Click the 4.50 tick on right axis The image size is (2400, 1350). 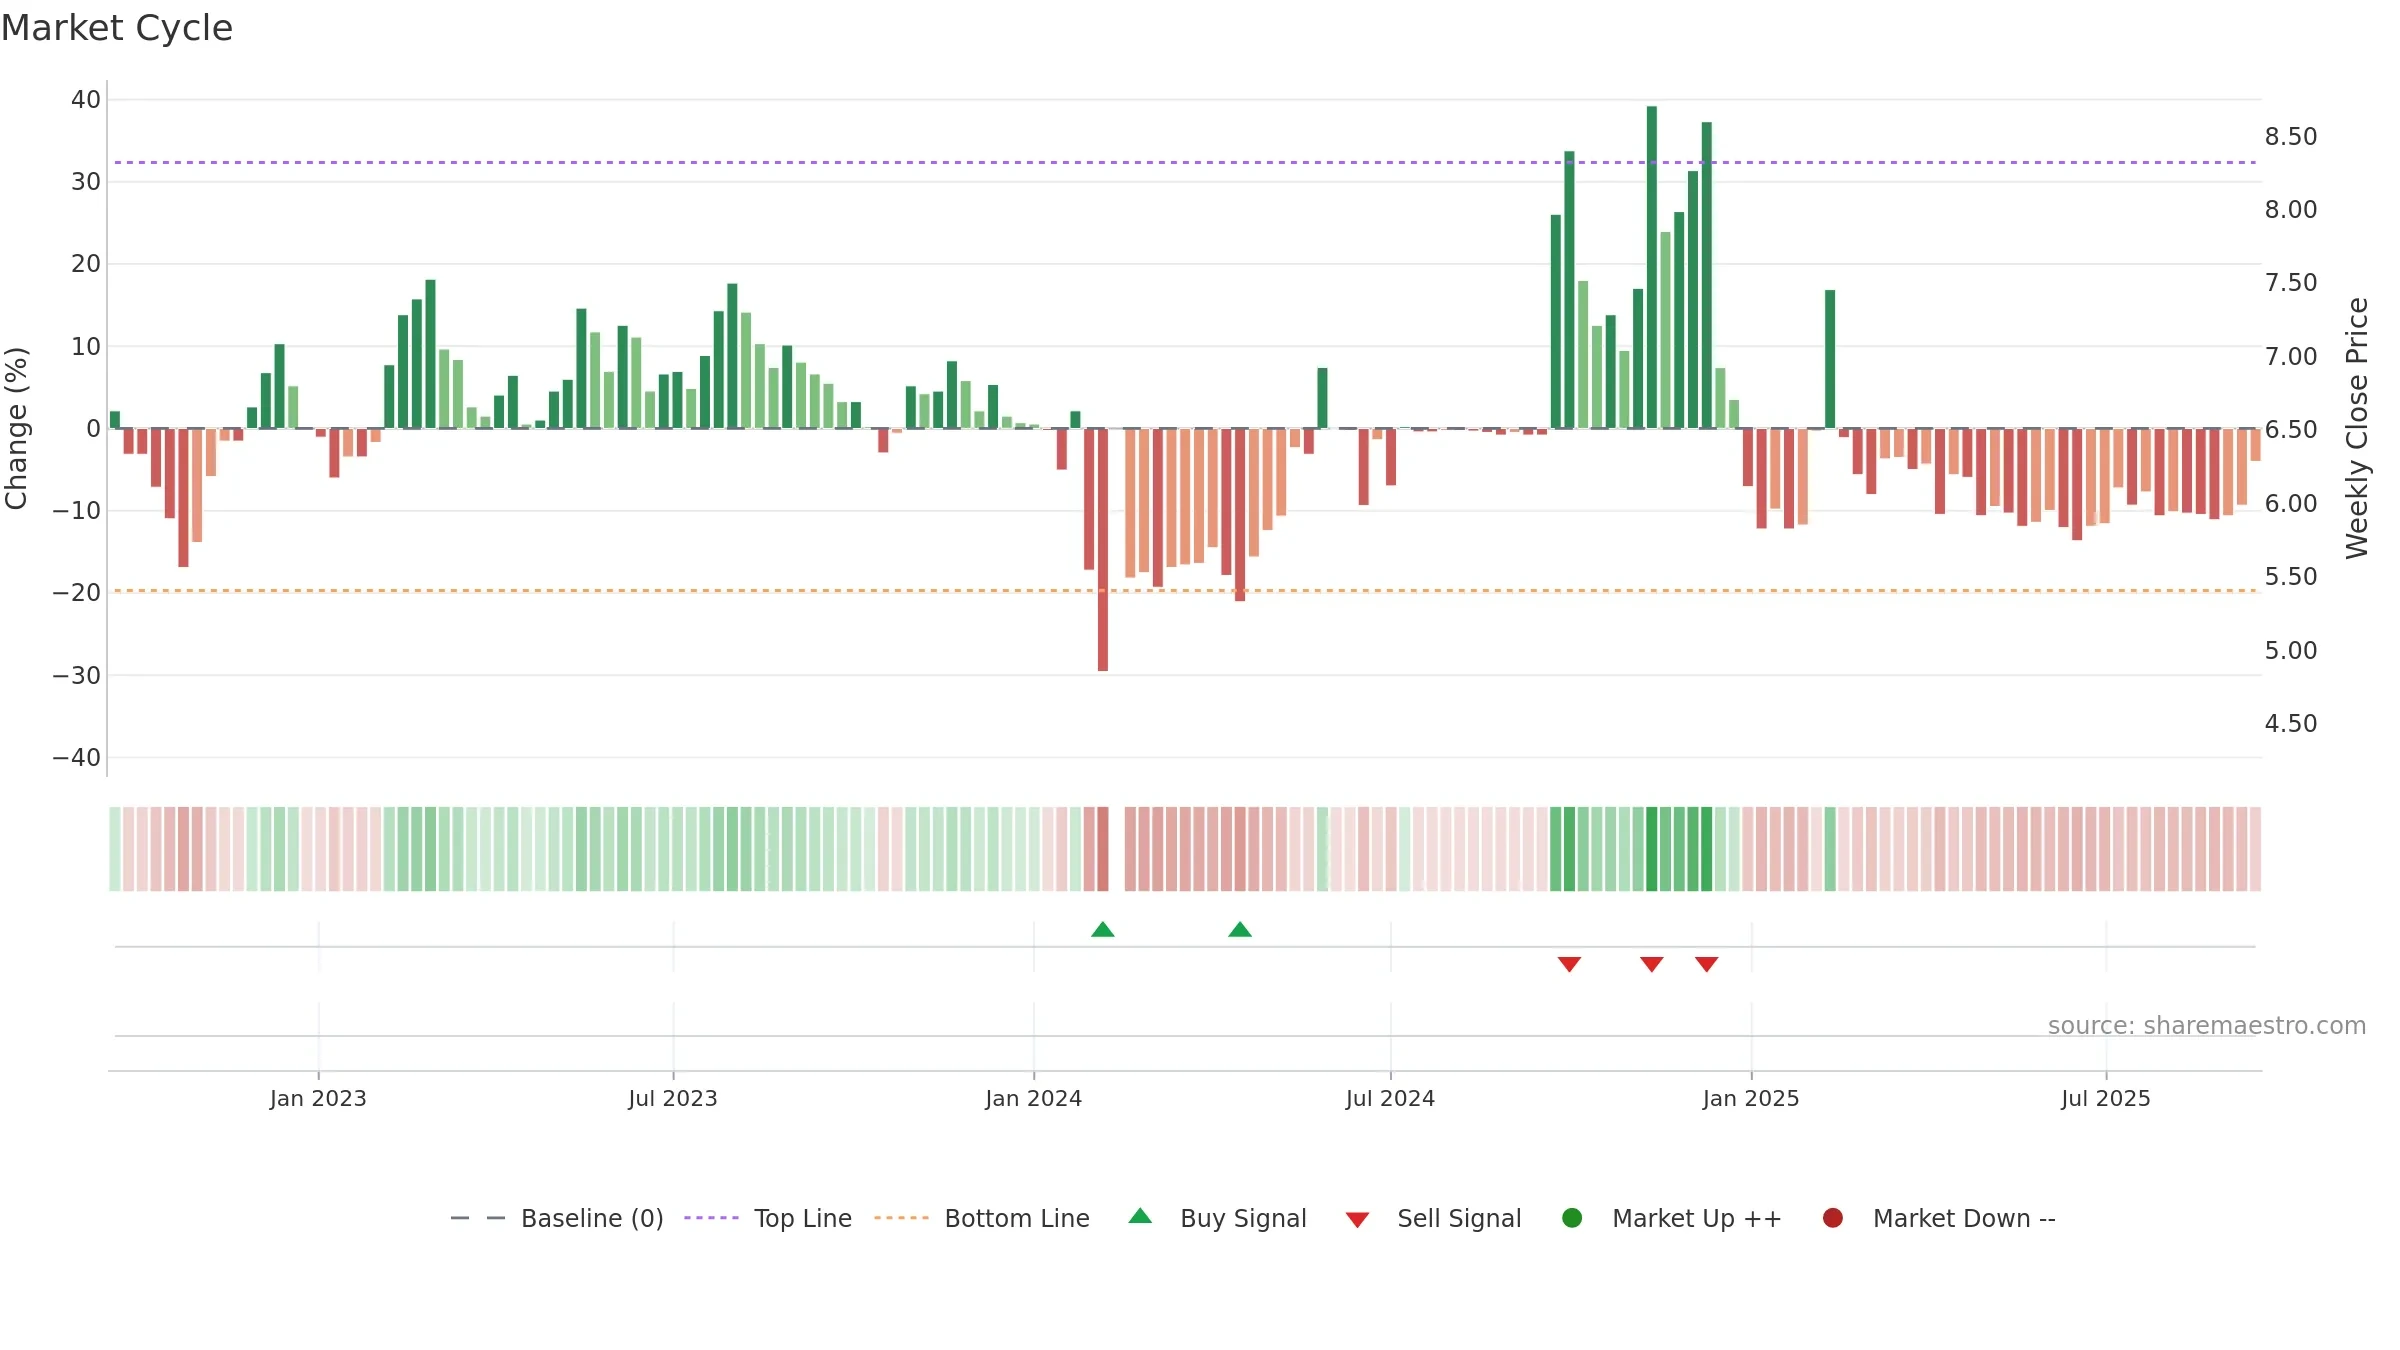pyautogui.click(x=2291, y=724)
